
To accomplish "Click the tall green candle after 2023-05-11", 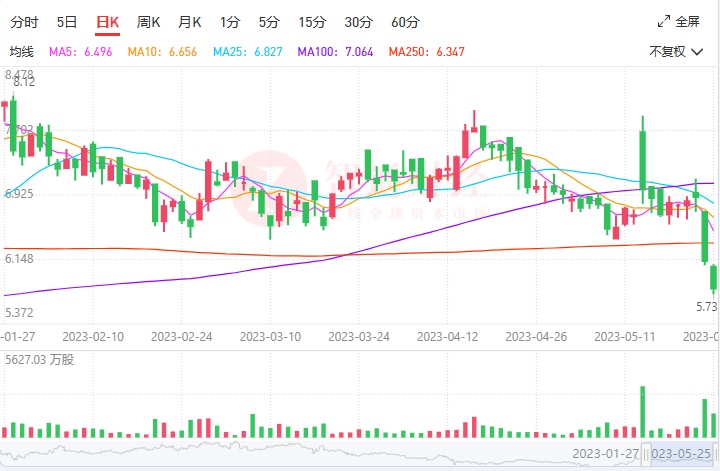I will 642,159.
